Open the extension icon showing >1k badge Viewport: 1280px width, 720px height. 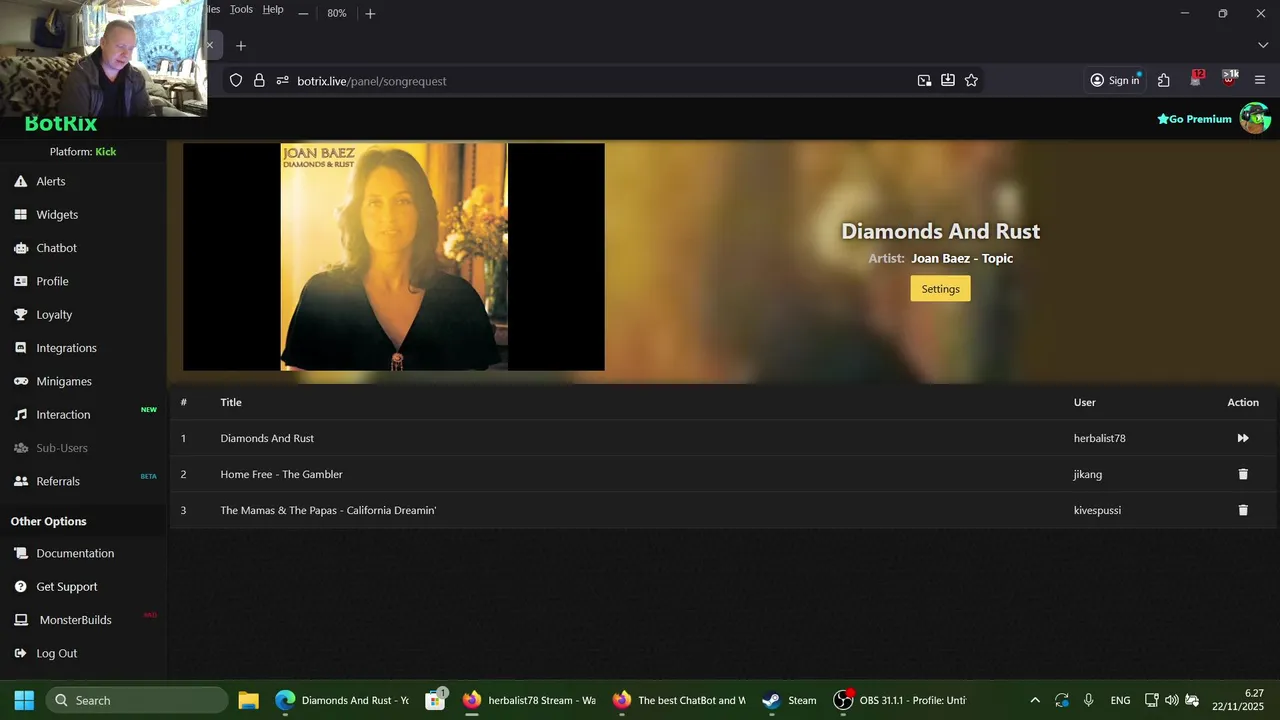click(x=1229, y=79)
